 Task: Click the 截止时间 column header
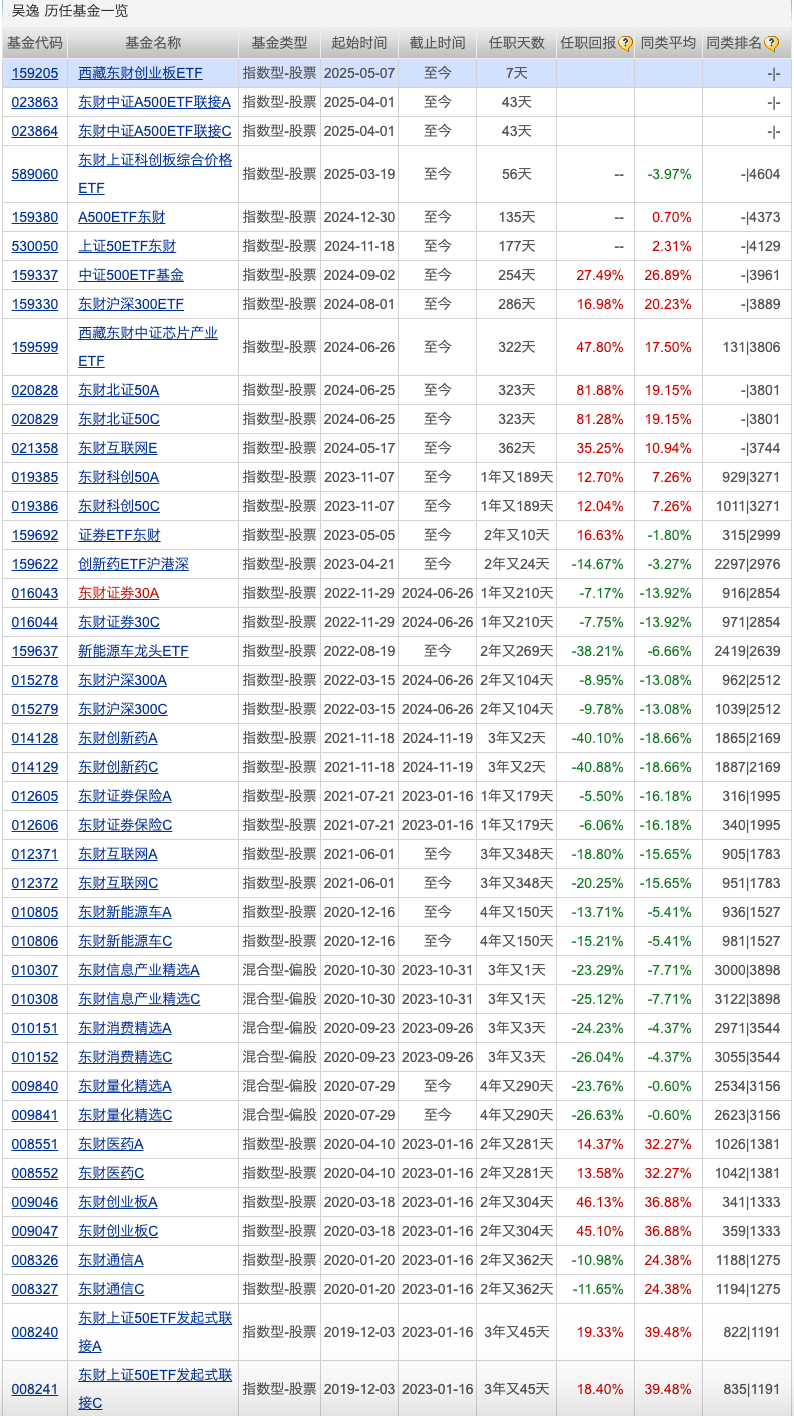[x=437, y=43]
